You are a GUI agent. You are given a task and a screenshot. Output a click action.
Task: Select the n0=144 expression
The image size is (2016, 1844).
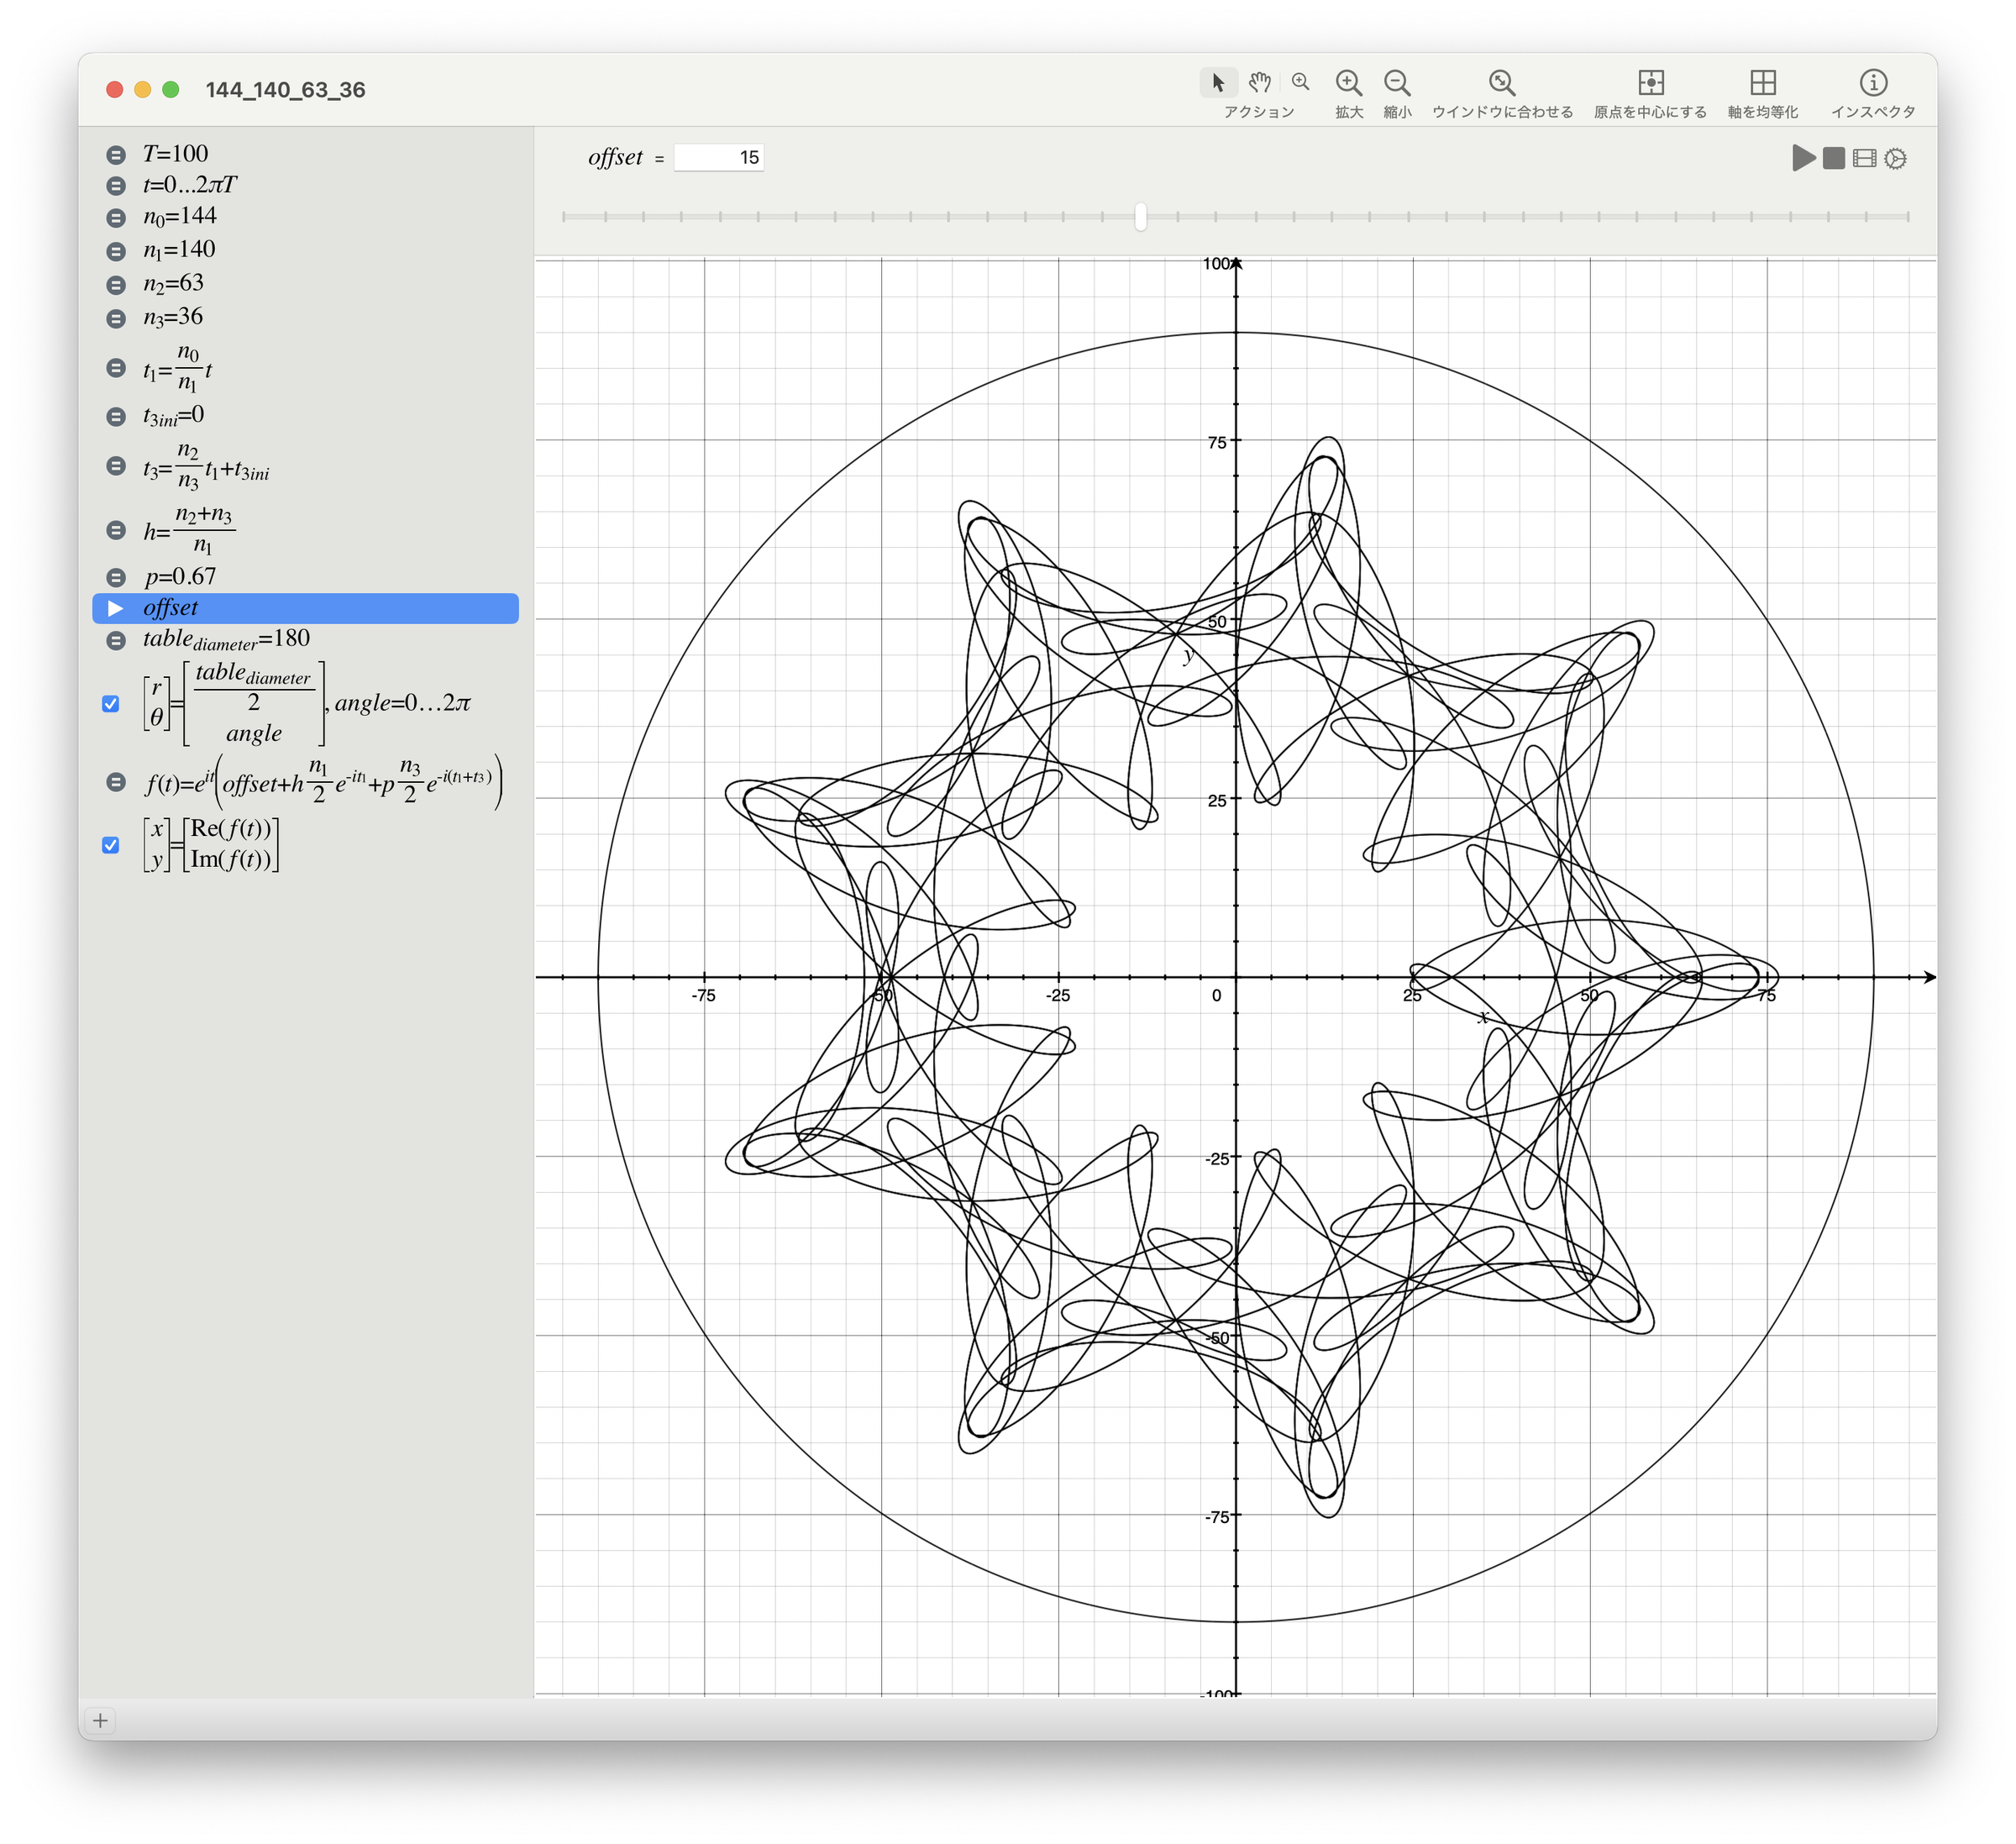[180, 217]
